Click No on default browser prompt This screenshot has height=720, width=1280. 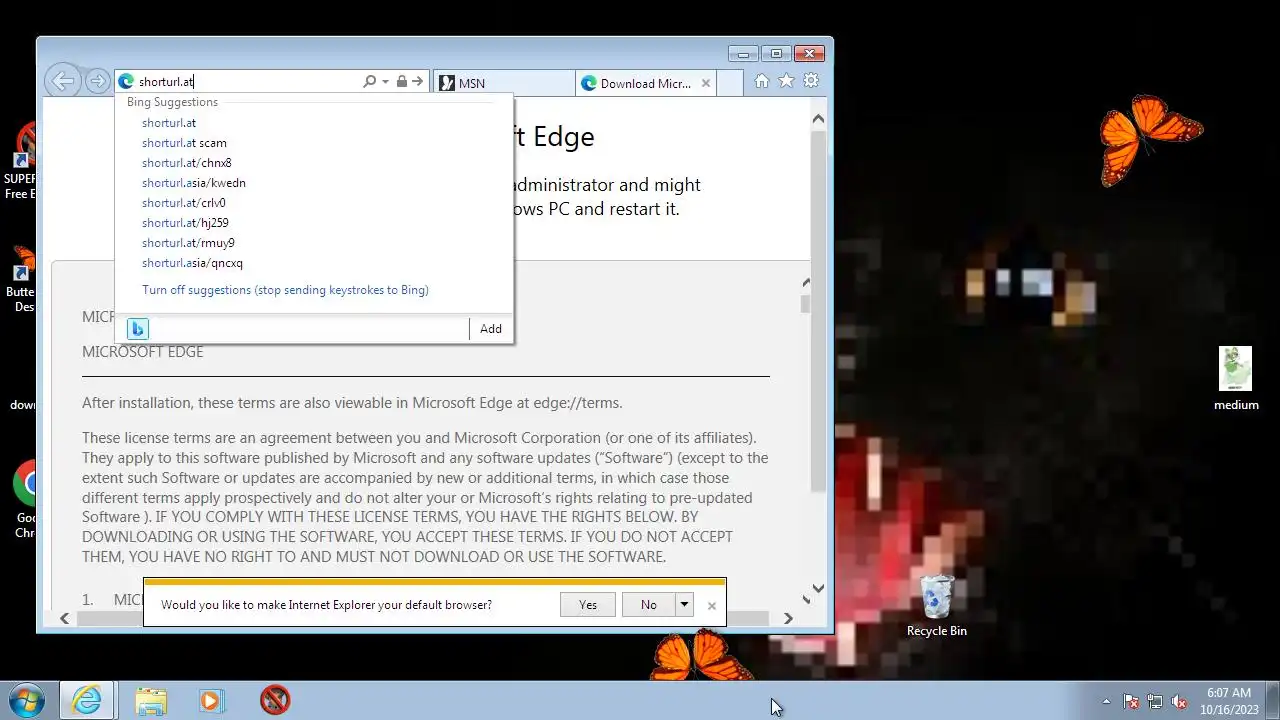649,605
